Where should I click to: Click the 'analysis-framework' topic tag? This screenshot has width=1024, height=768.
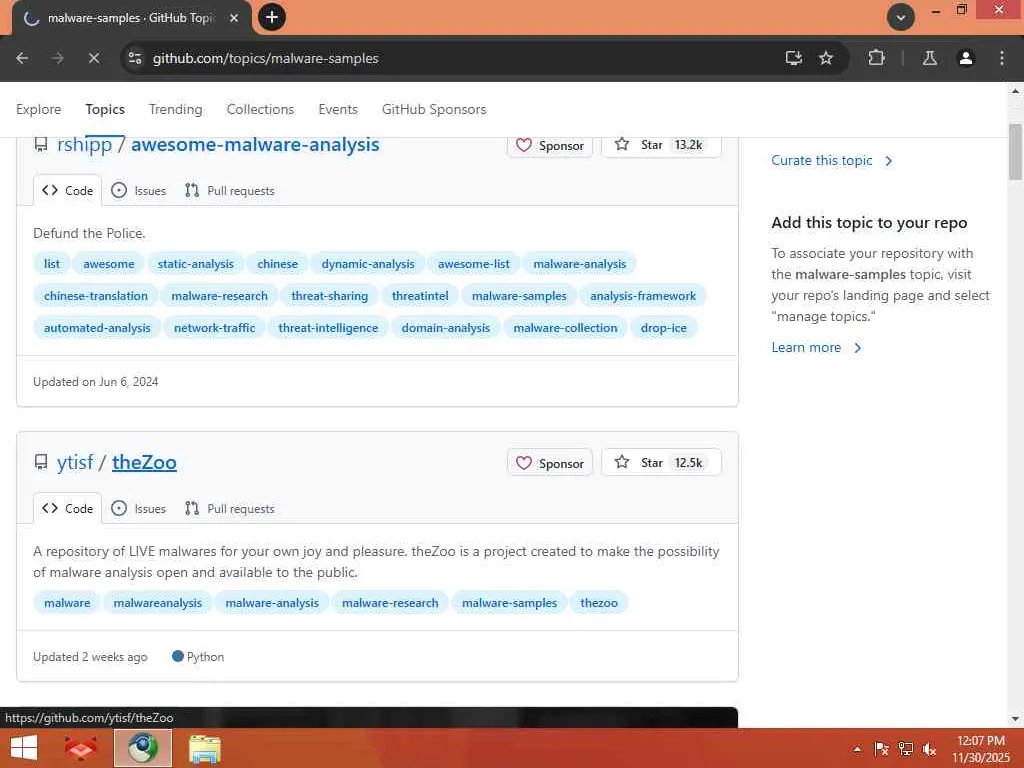tap(643, 296)
